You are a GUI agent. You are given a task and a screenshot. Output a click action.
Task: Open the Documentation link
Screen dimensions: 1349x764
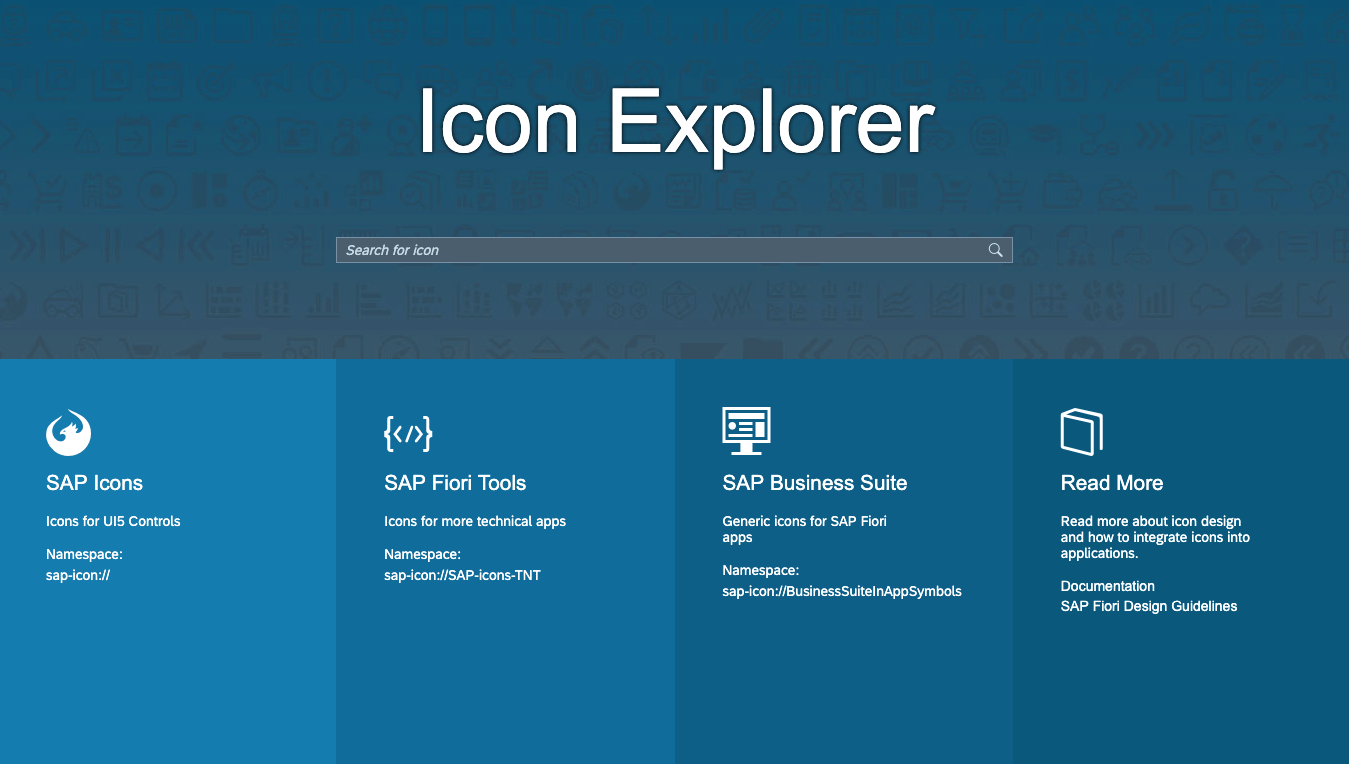tap(1108, 586)
